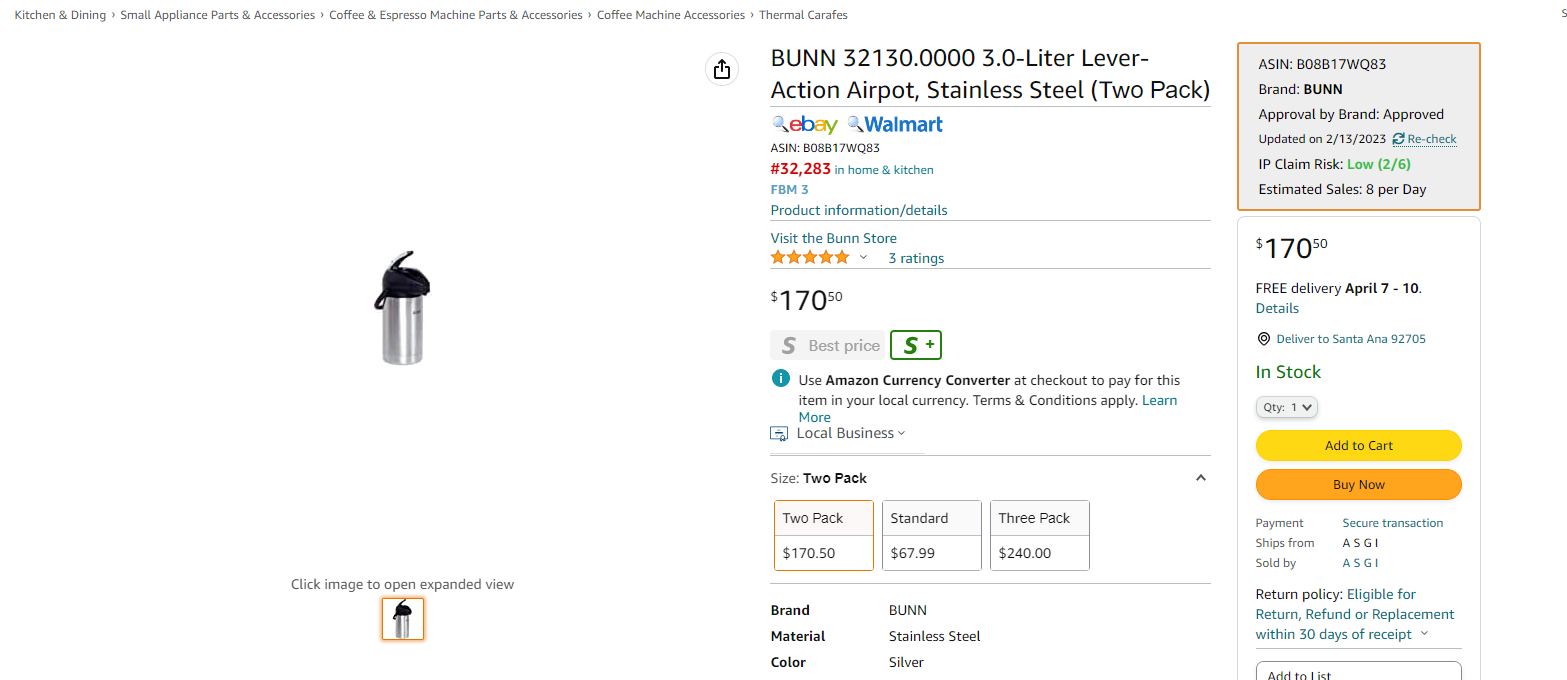
Task: Click the blue info icon by Currency Converter
Action: pyautogui.click(x=781, y=379)
